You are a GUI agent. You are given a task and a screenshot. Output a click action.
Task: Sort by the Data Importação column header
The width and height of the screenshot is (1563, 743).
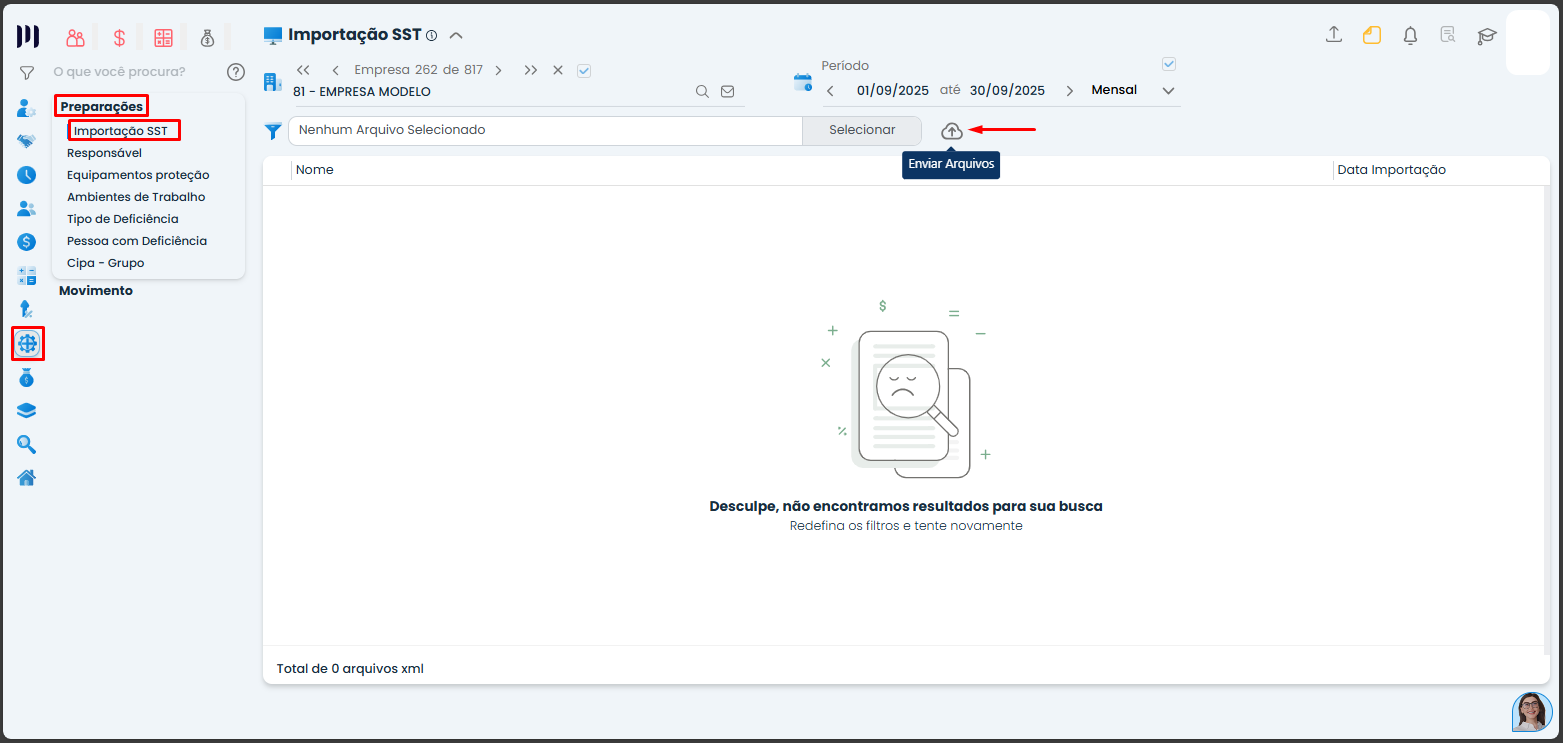click(x=1392, y=170)
